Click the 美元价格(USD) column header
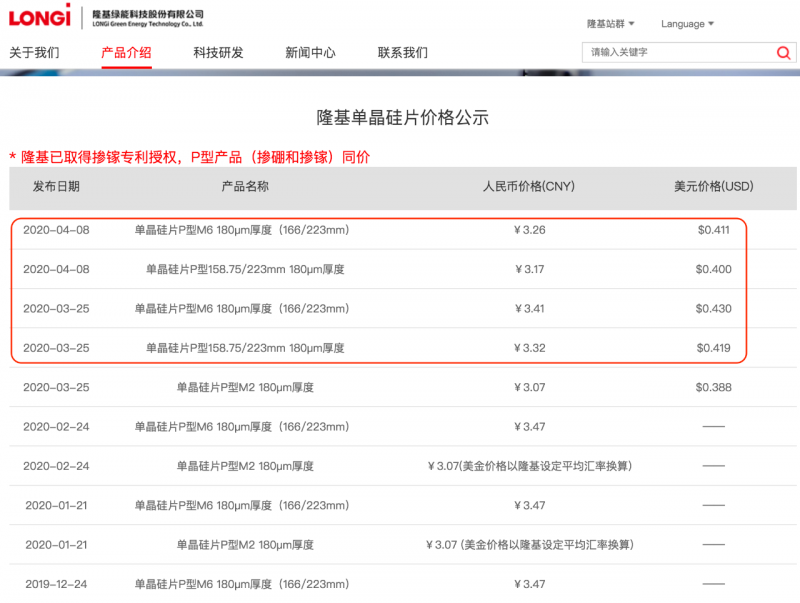Screen dimensions: 800x603 click(713, 187)
